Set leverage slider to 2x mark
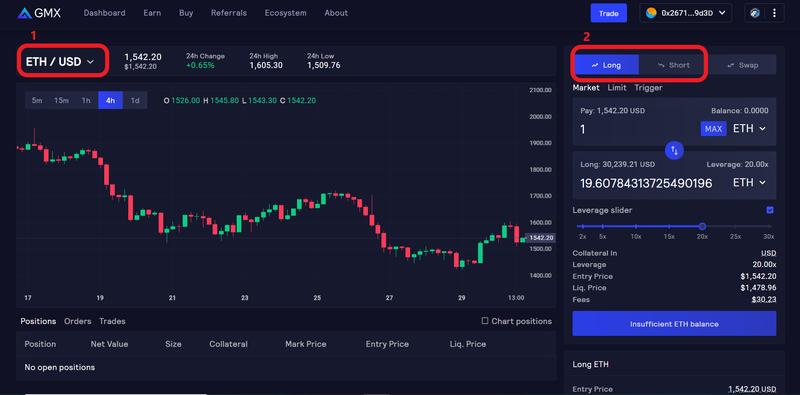 pos(583,226)
